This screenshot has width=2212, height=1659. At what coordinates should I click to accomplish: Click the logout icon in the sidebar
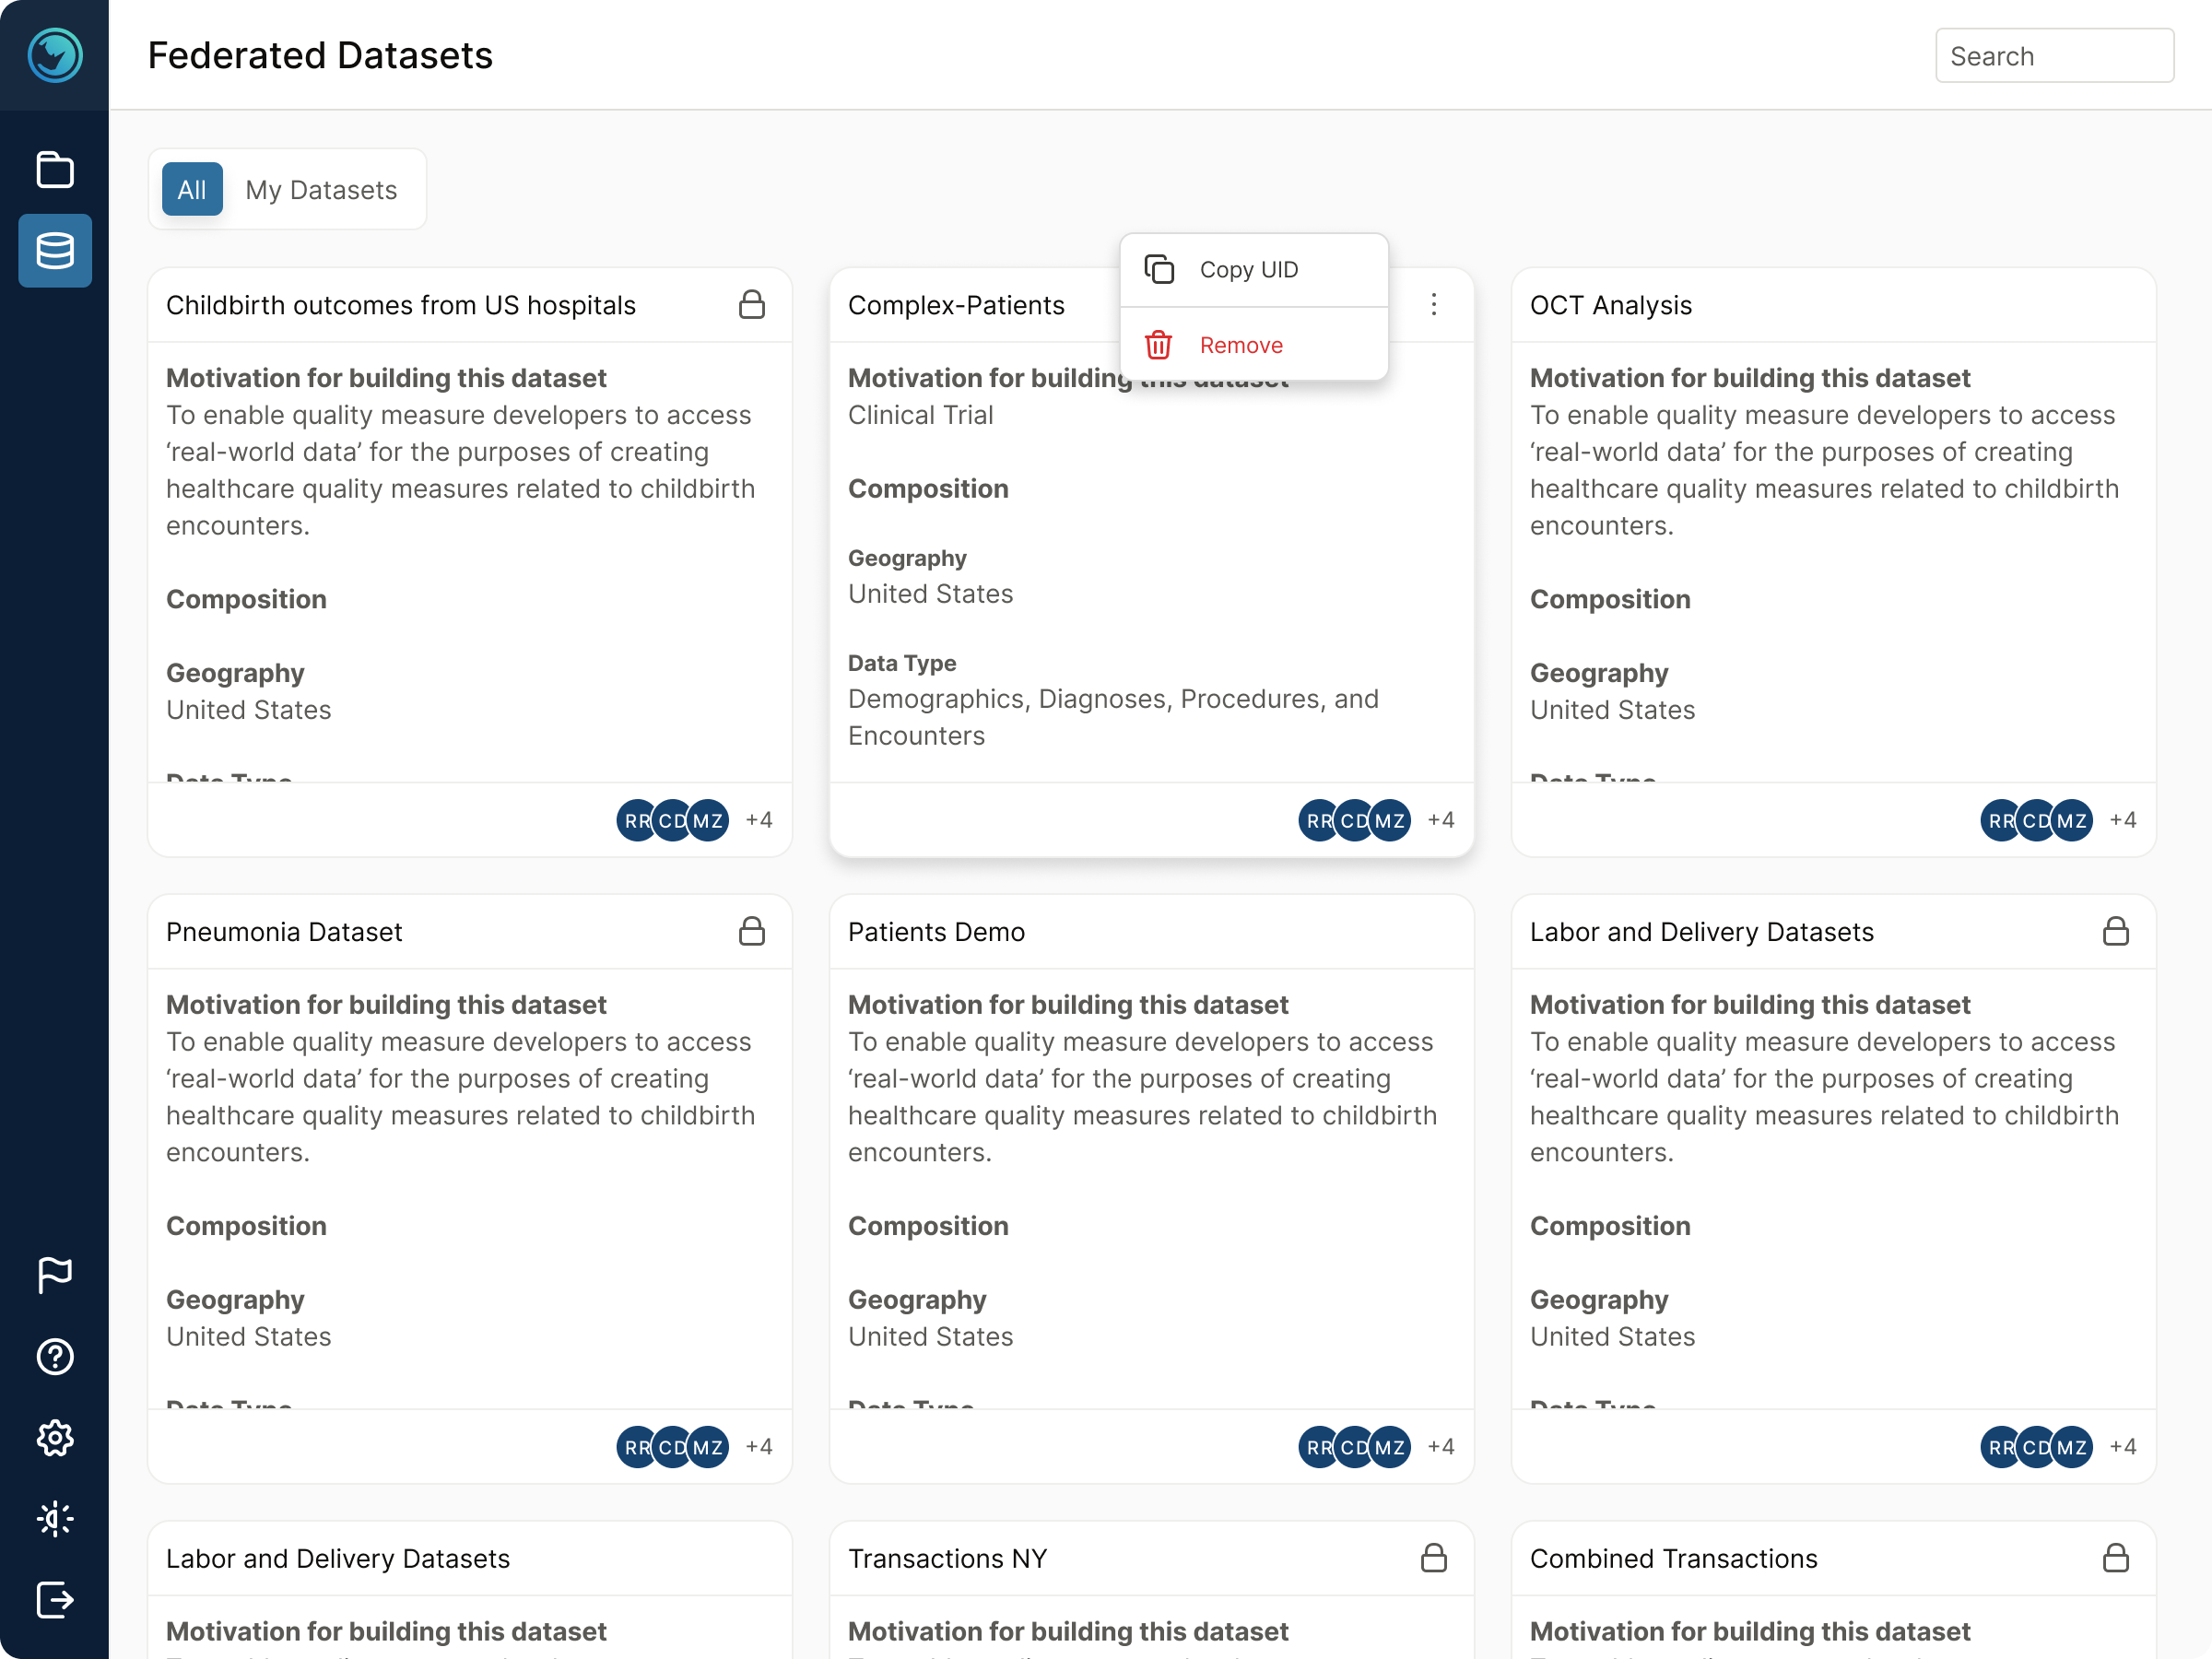[x=55, y=1600]
